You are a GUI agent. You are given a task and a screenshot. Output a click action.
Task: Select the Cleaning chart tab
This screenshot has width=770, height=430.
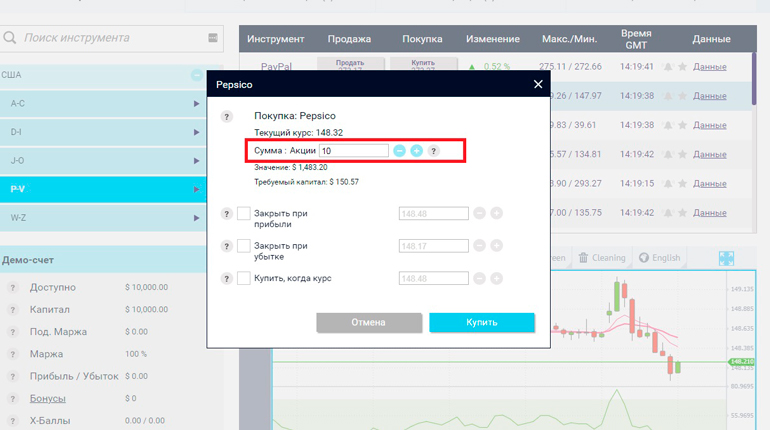pos(602,258)
